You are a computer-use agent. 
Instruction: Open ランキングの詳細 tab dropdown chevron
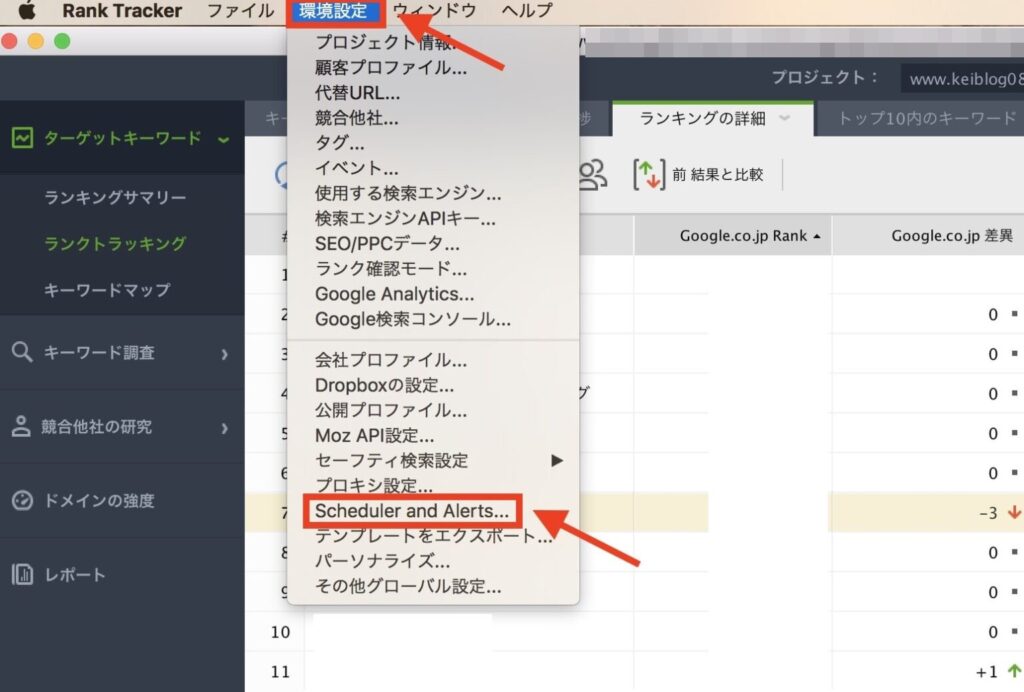(x=784, y=118)
